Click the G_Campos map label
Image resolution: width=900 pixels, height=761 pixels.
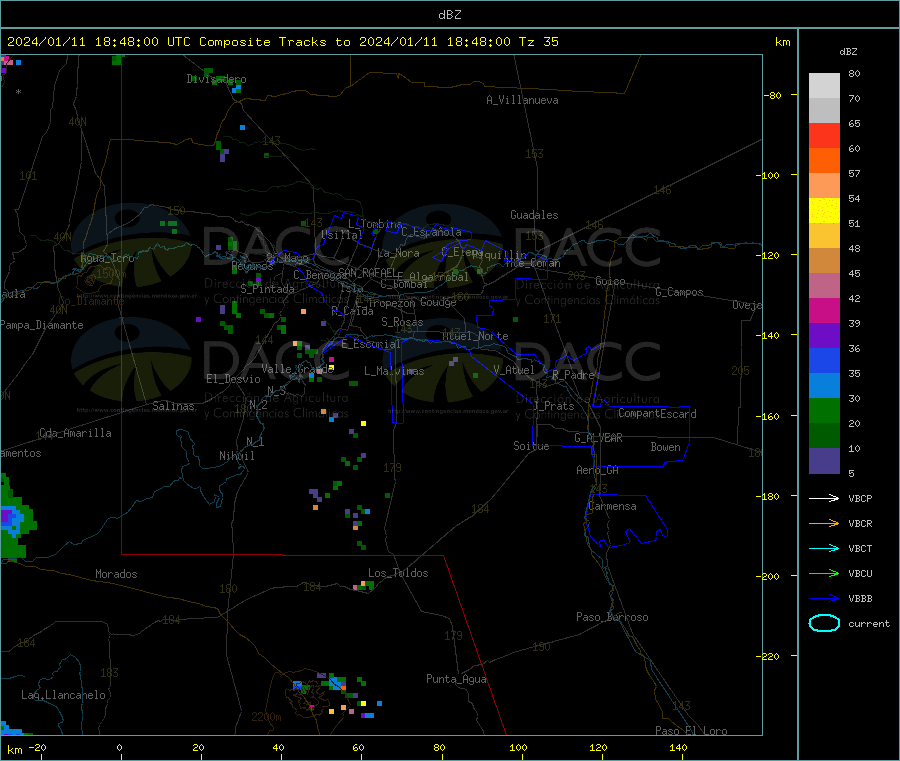tap(679, 292)
